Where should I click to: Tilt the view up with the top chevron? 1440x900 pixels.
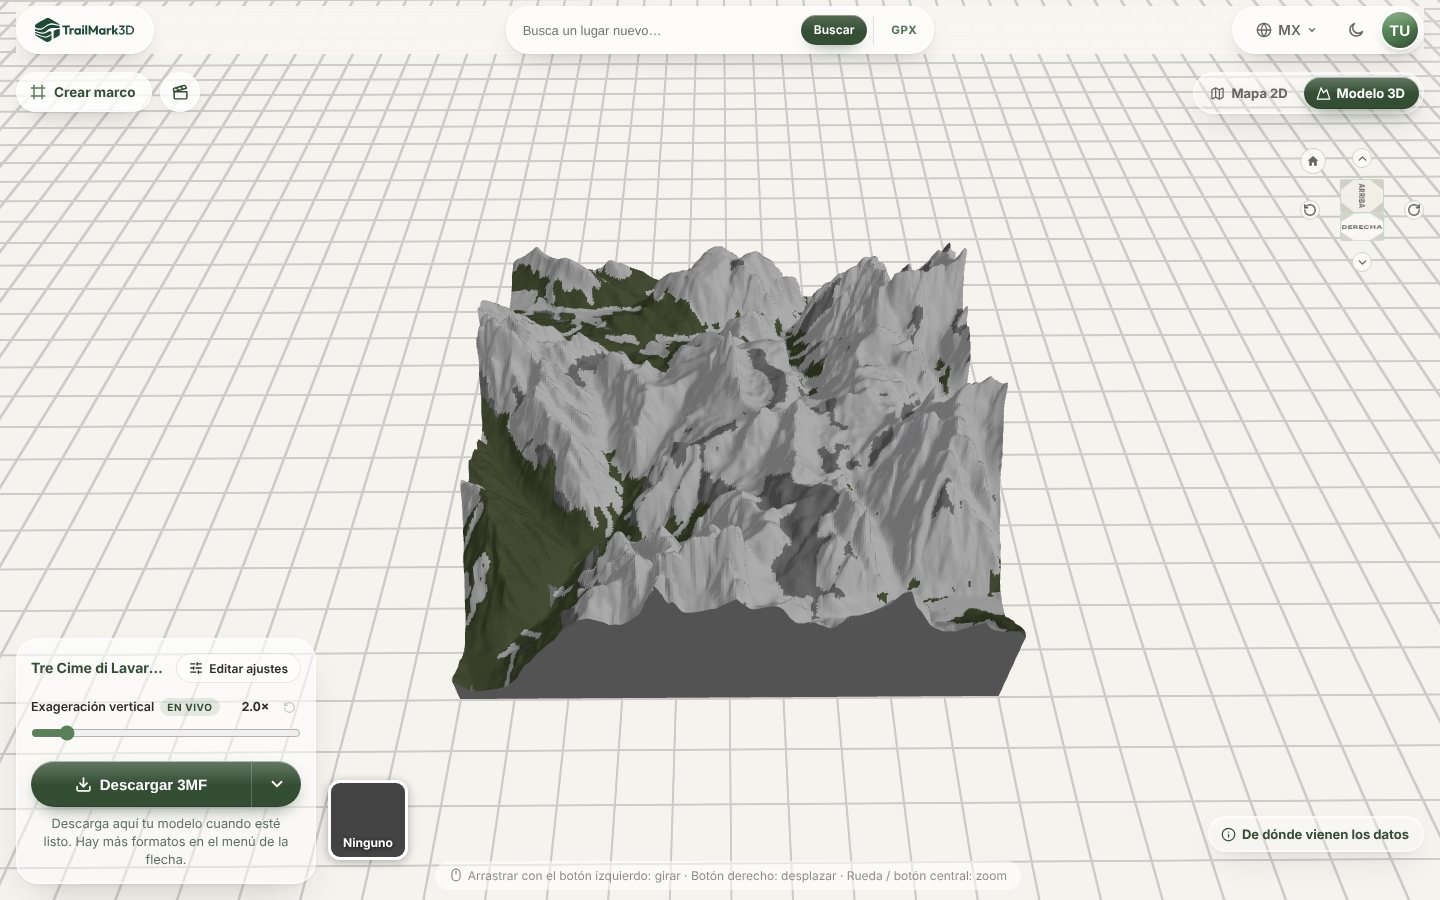point(1362,159)
